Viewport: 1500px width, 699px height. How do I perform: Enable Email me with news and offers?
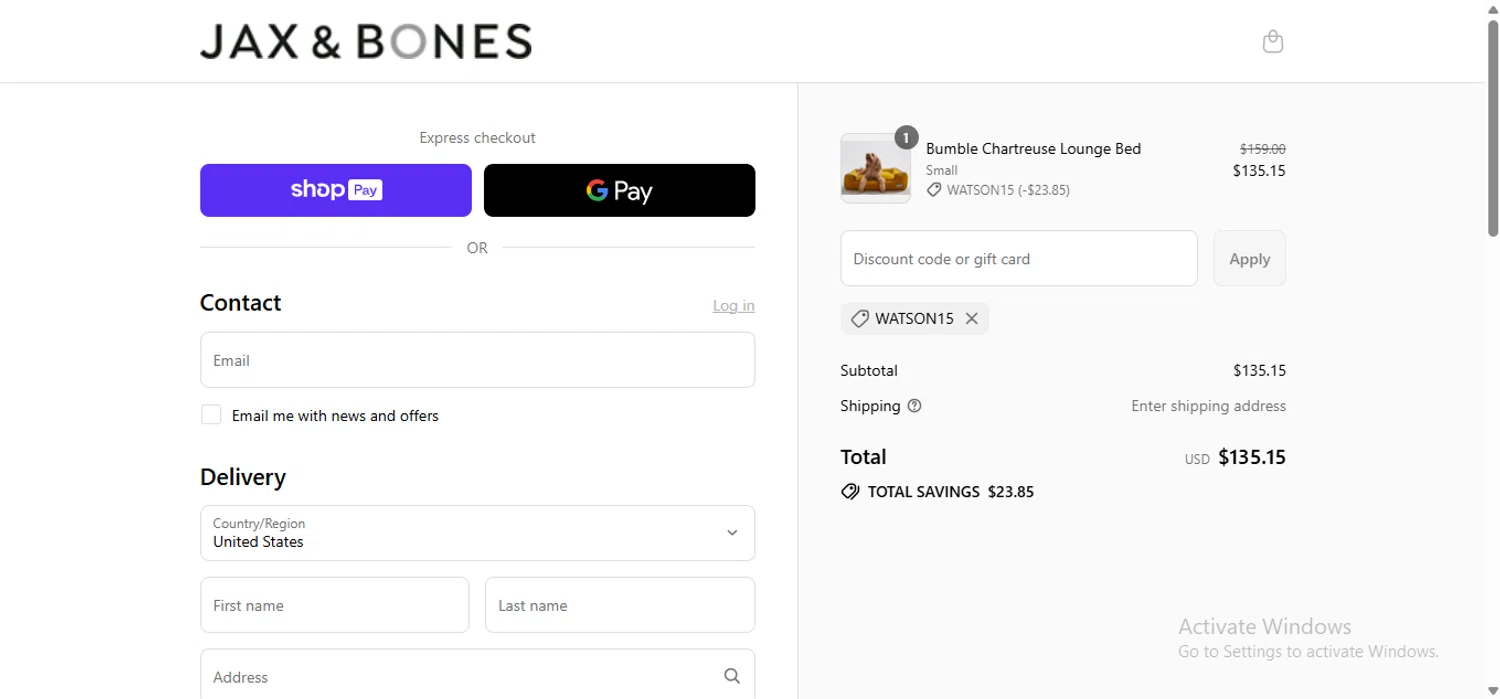point(211,415)
